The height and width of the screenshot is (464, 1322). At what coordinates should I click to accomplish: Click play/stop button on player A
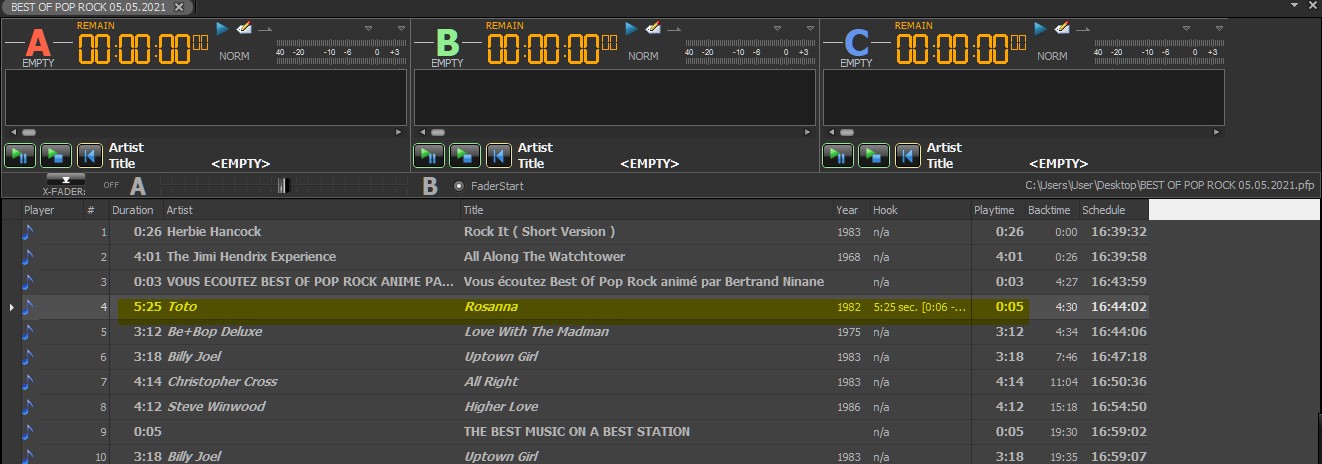tap(56, 155)
